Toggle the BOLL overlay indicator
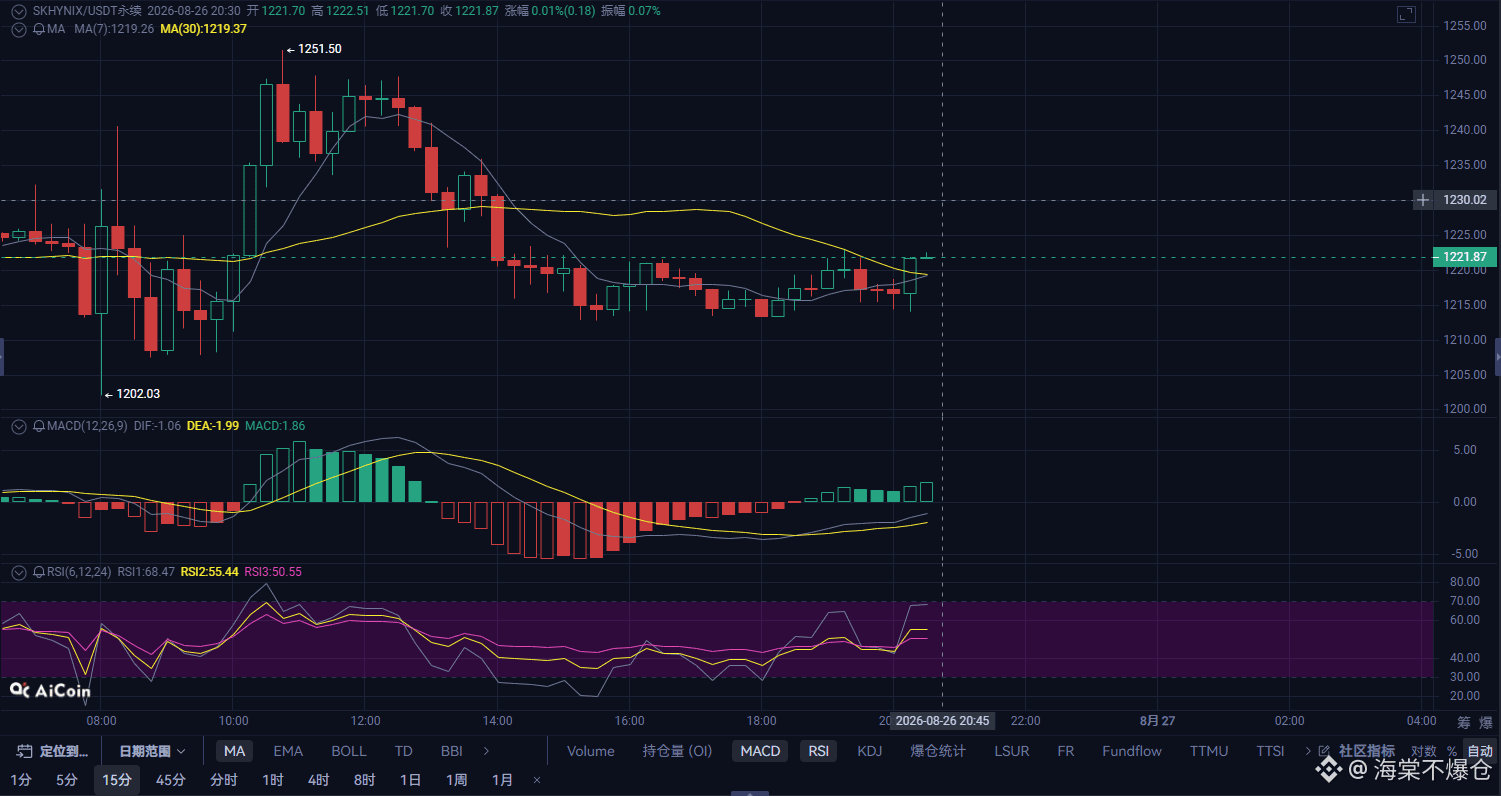 [349, 751]
